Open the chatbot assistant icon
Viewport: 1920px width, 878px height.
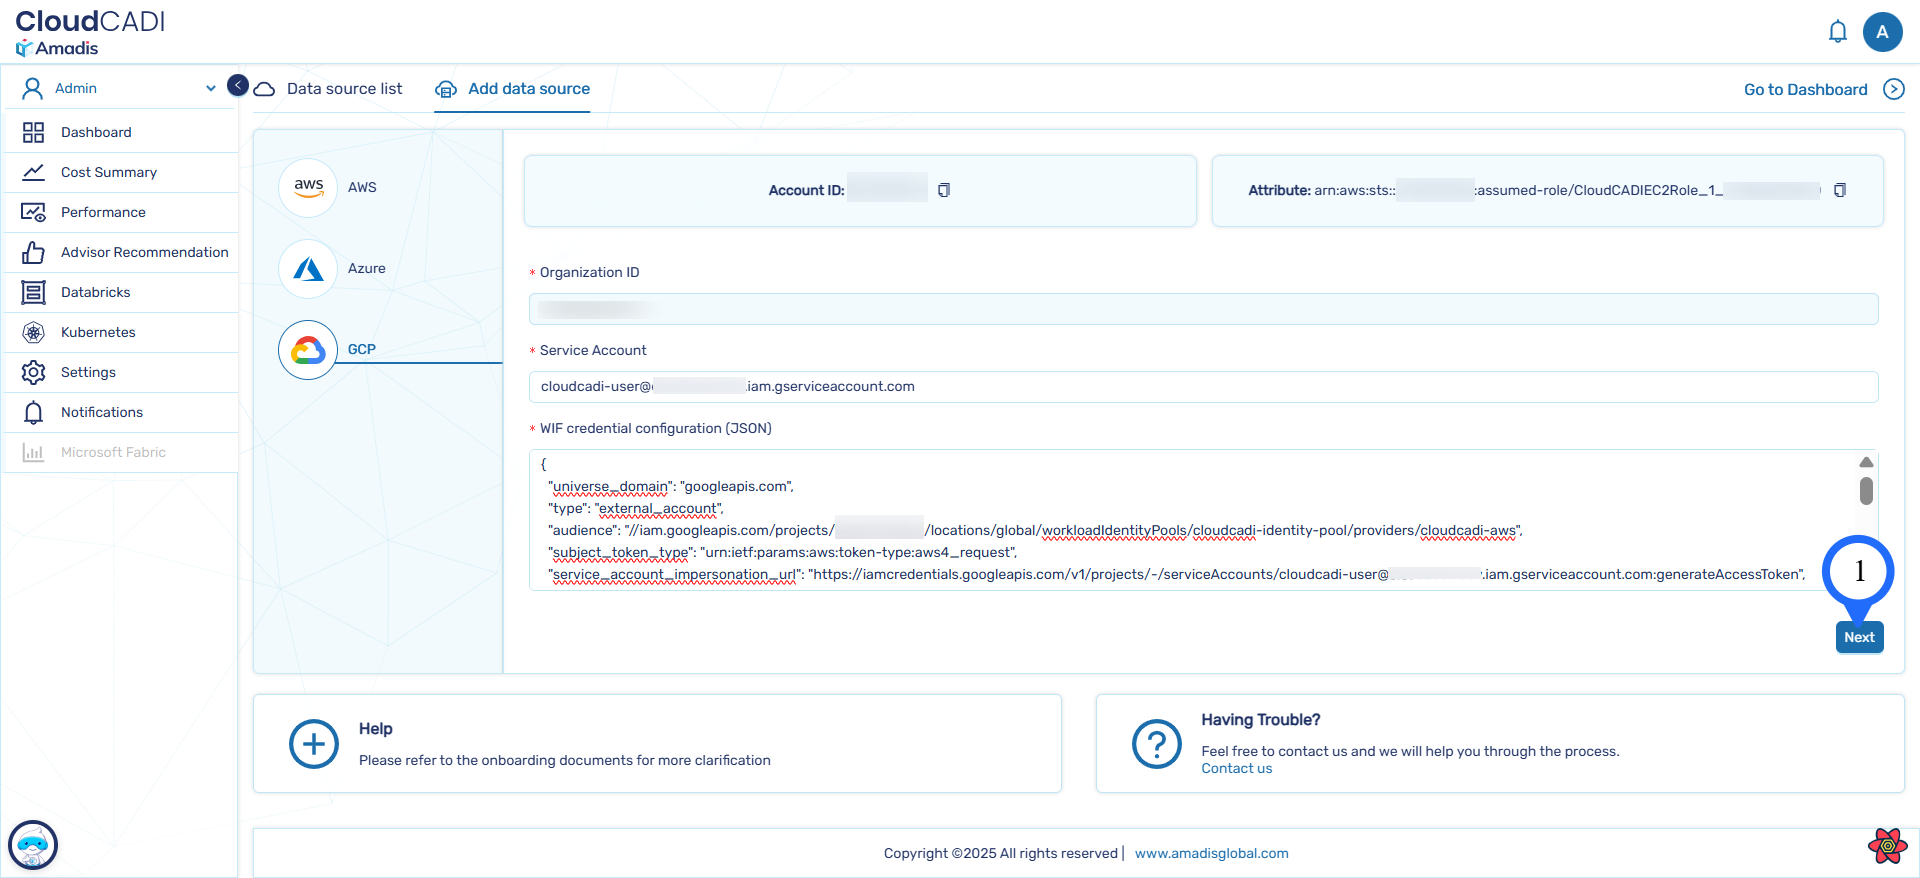coord(33,845)
